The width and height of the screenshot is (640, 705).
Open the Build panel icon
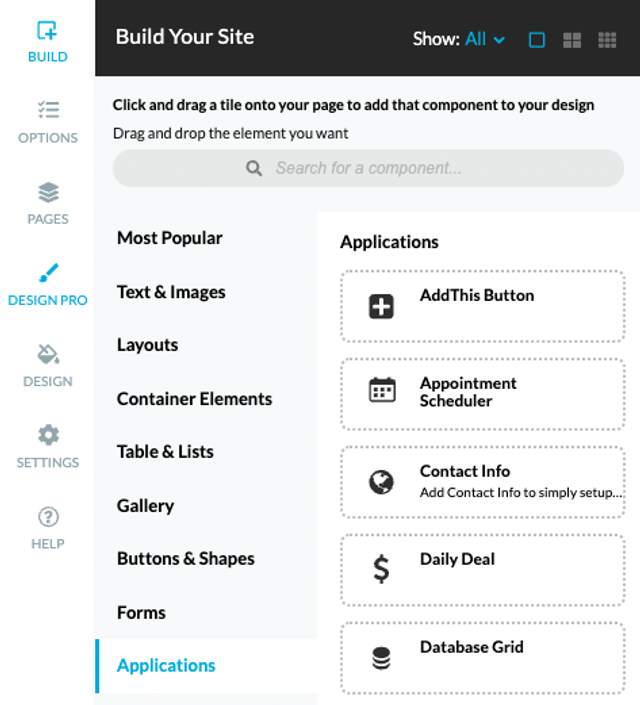coord(47,31)
